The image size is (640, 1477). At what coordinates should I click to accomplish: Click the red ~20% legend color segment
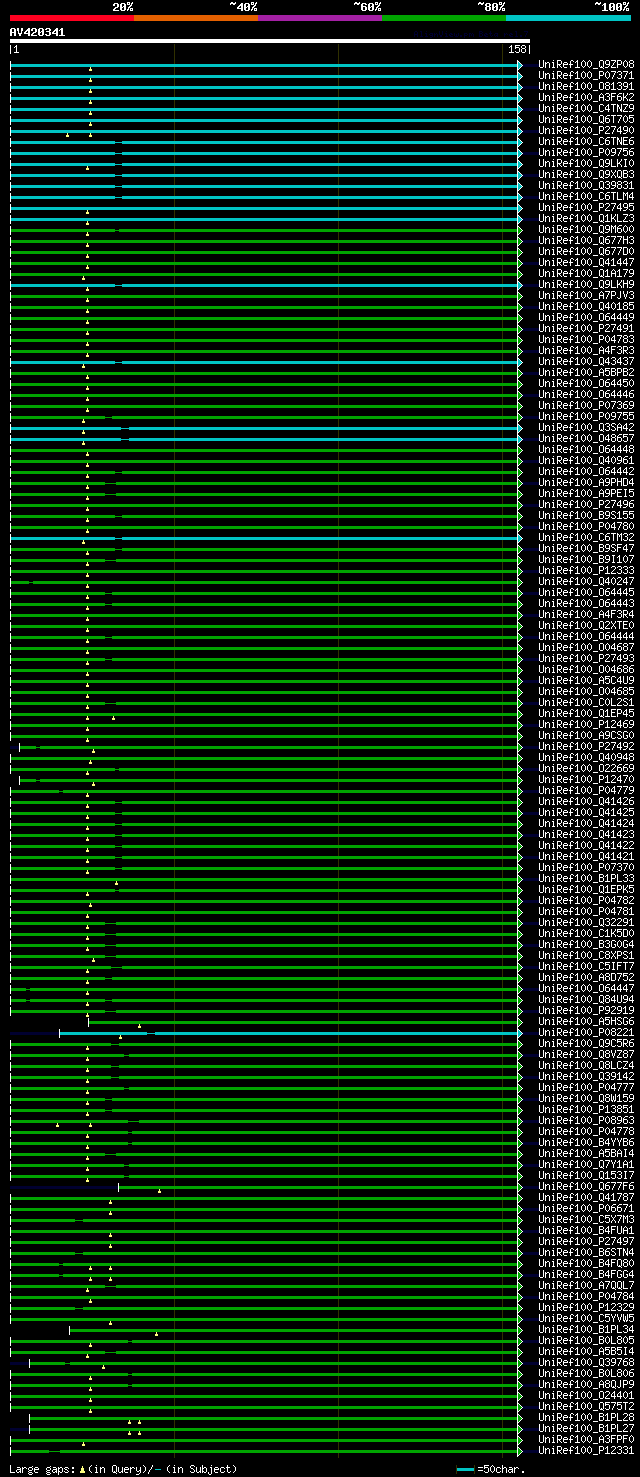71,18
